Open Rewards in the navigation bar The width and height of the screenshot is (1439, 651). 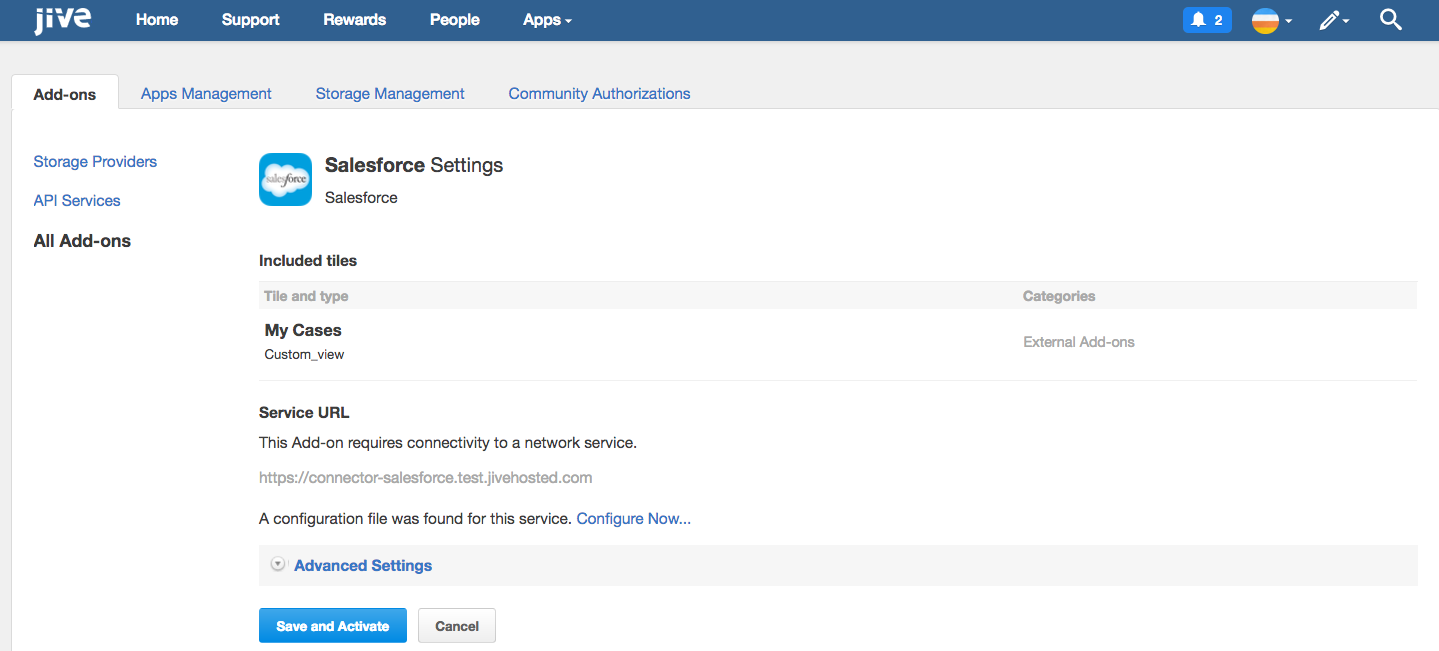[x=355, y=20]
